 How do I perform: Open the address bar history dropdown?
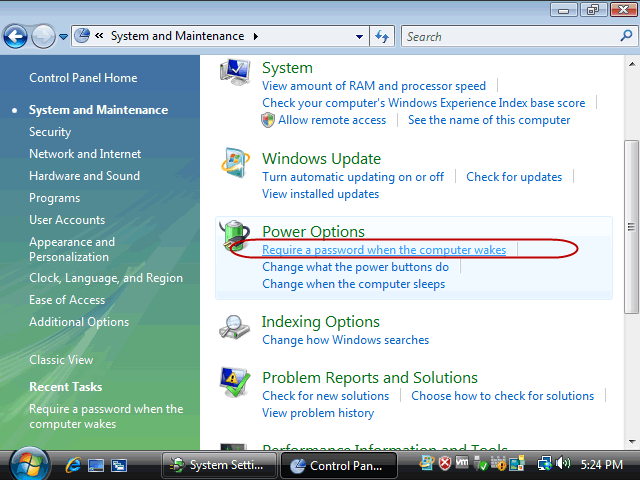point(359,36)
